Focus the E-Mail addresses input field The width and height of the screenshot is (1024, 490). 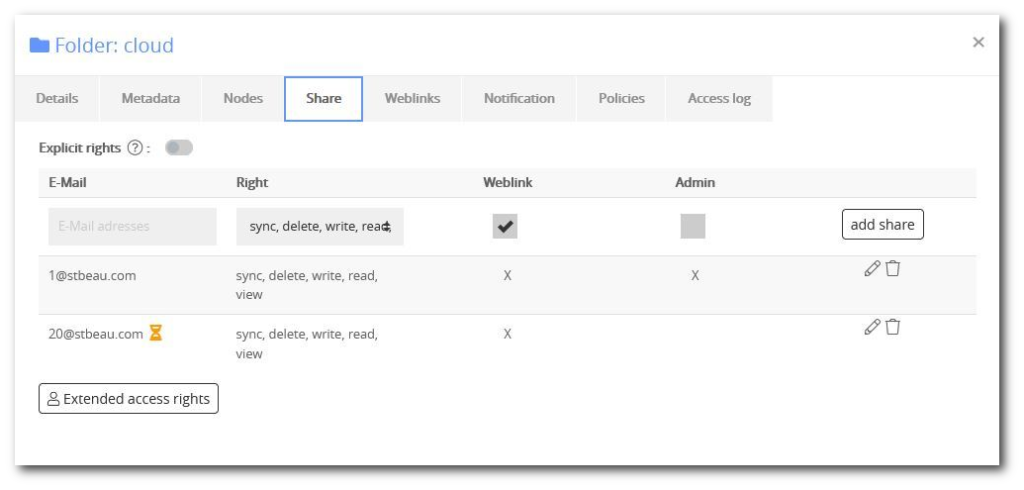[x=133, y=227]
